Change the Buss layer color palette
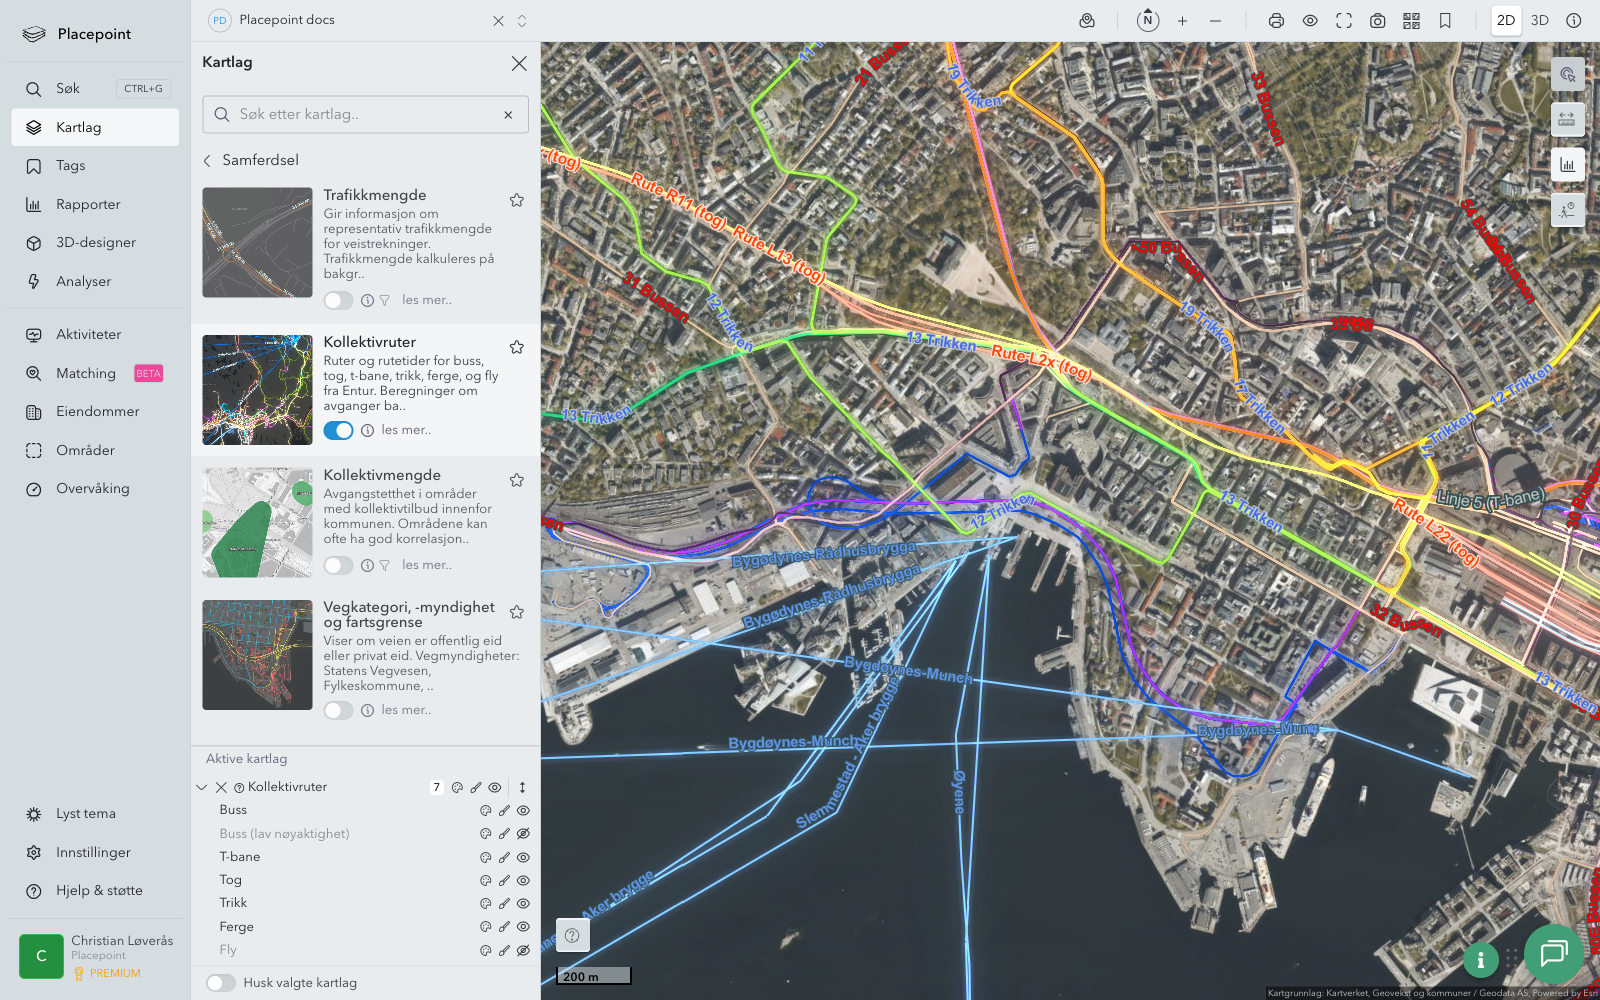 coord(486,810)
